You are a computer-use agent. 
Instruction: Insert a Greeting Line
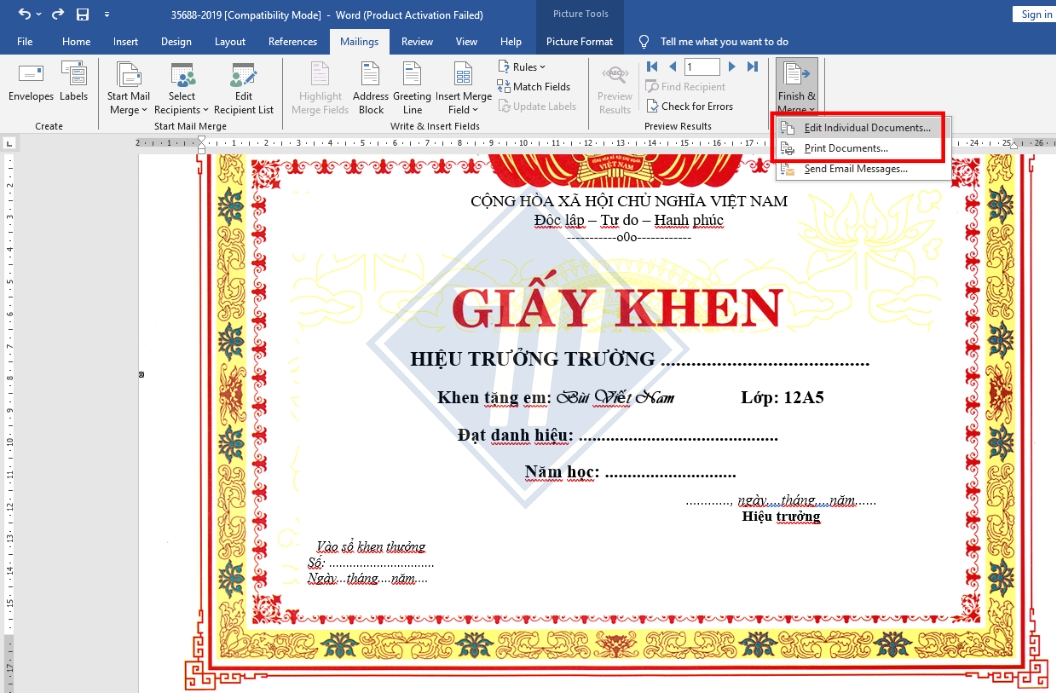[x=411, y=88]
